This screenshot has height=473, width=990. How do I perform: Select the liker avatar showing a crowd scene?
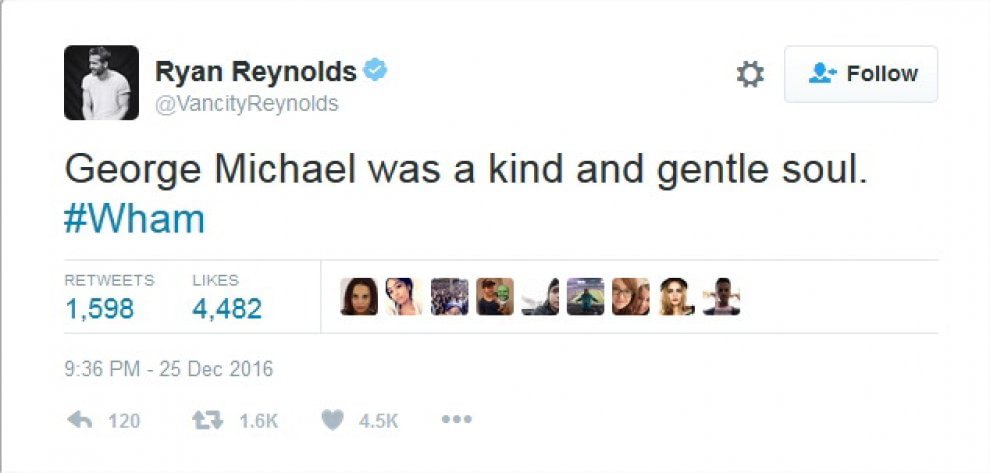[449, 297]
